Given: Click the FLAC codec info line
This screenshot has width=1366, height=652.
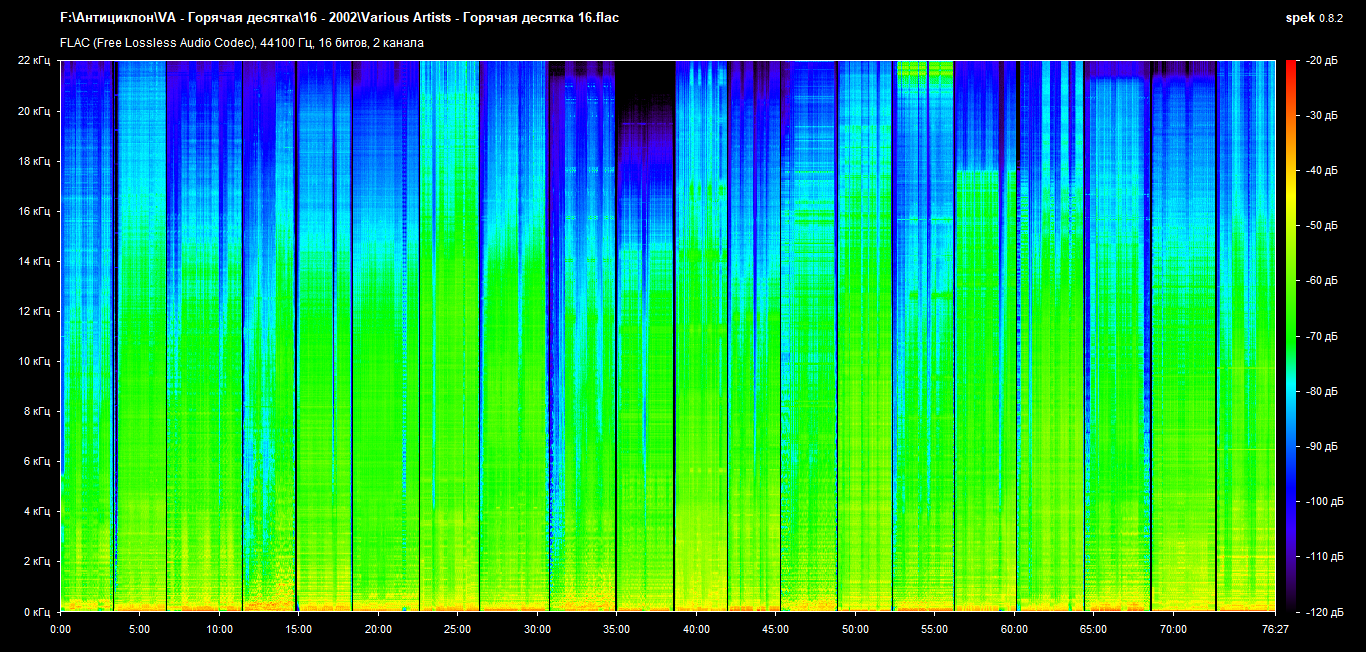Looking at the screenshot, I should 242,43.
